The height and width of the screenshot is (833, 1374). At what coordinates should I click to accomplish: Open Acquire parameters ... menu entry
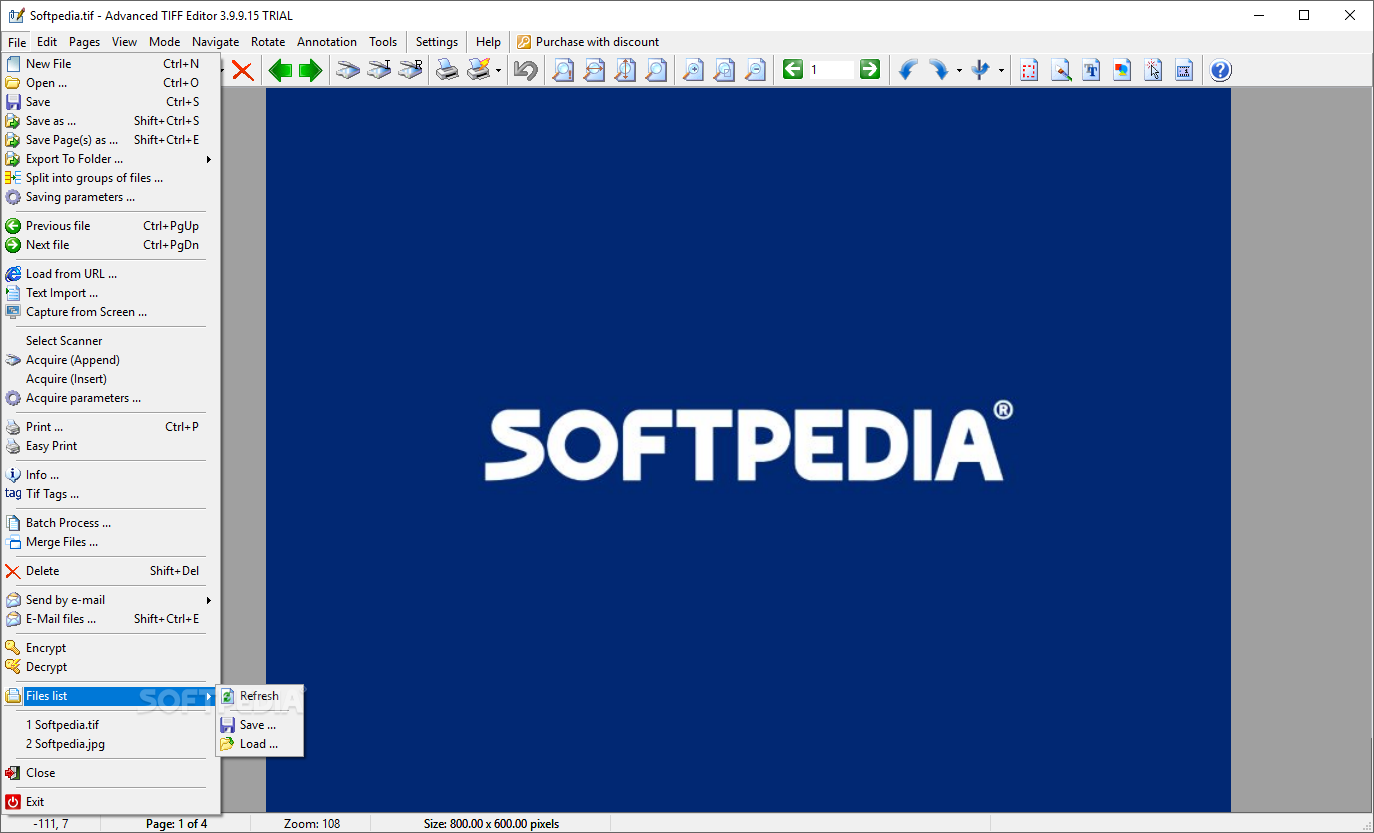coord(111,398)
